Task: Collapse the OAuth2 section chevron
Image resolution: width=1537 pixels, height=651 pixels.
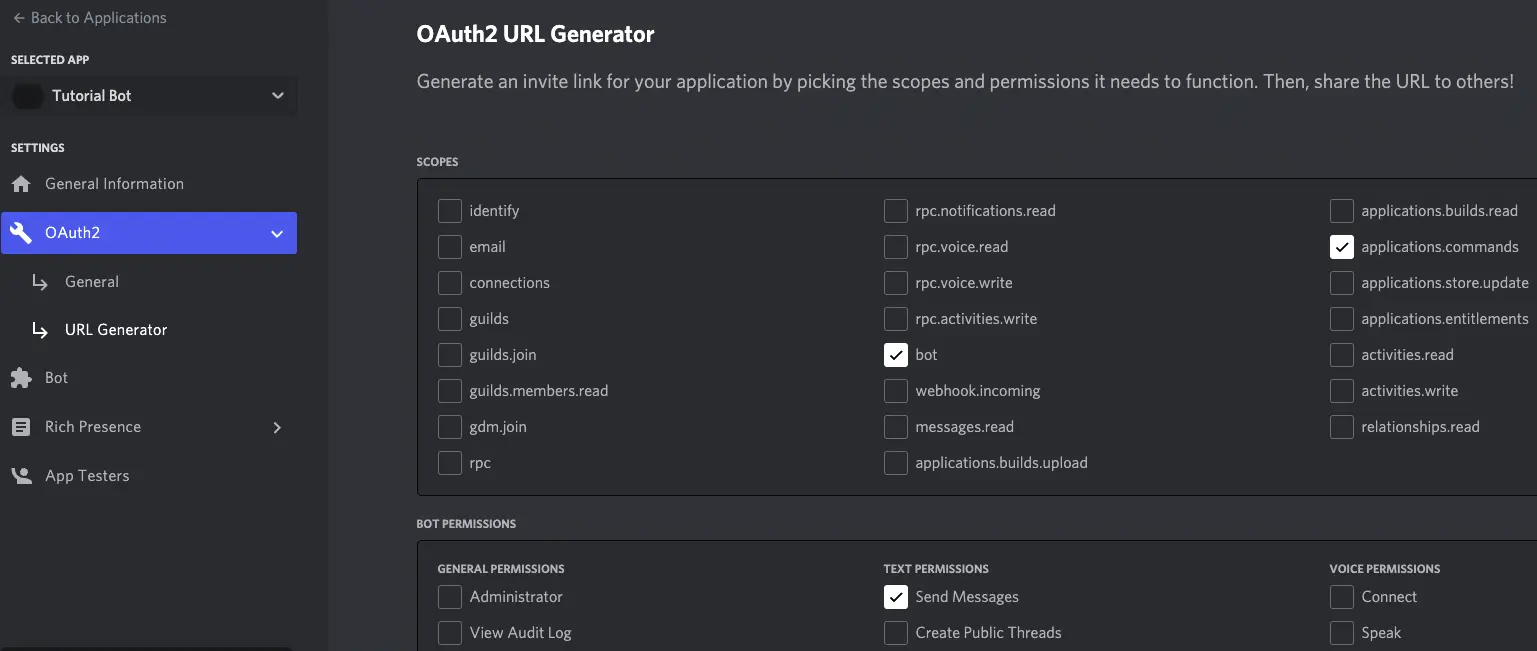Action: point(277,233)
